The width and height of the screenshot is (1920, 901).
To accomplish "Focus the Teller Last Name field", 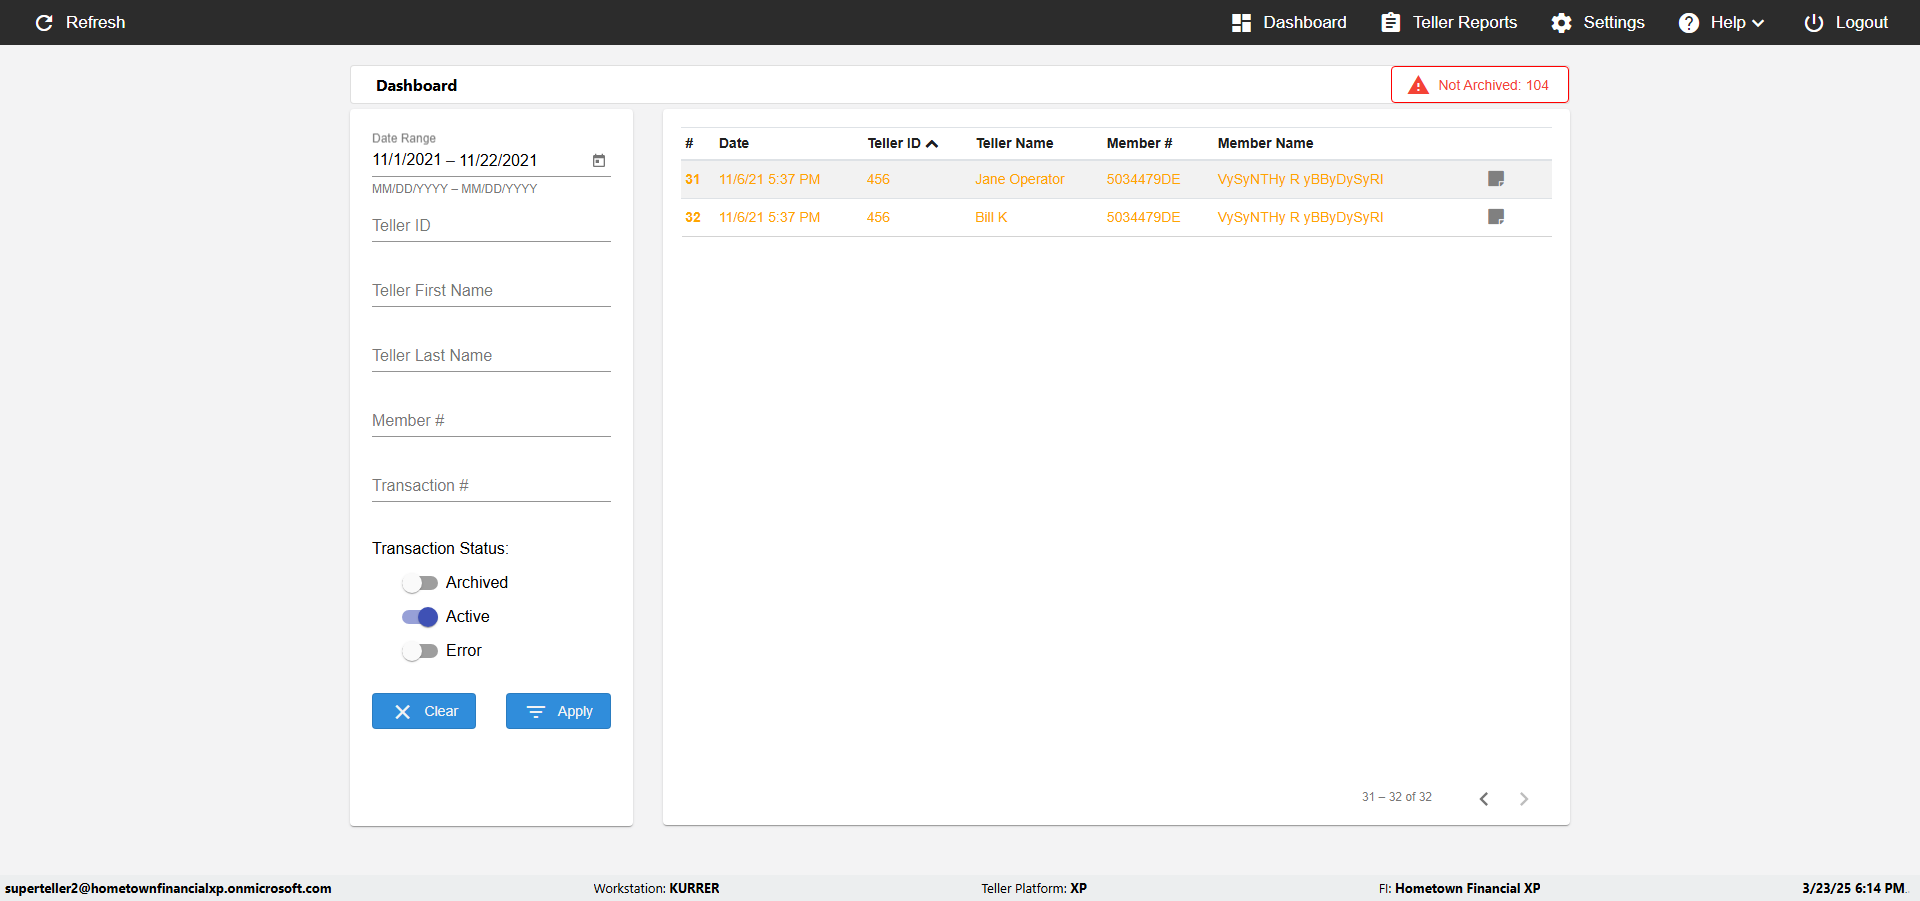I will click(491, 356).
